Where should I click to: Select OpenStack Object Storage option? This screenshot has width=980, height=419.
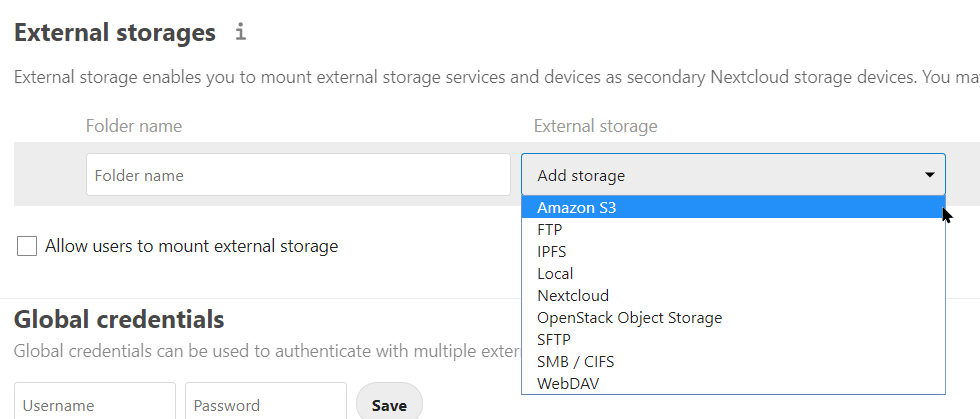[629, 318]
